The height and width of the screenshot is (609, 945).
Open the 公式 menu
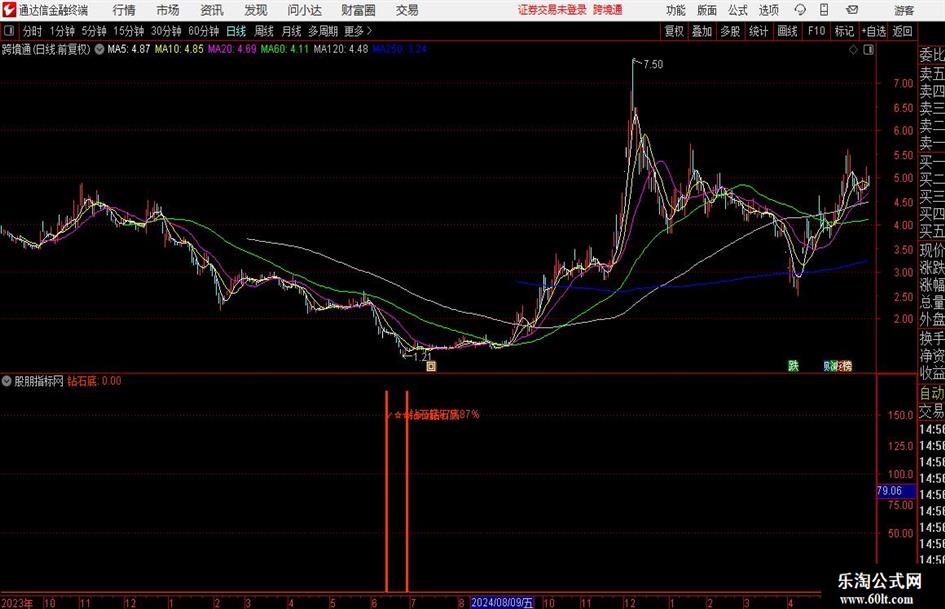(x=738, y=10)
